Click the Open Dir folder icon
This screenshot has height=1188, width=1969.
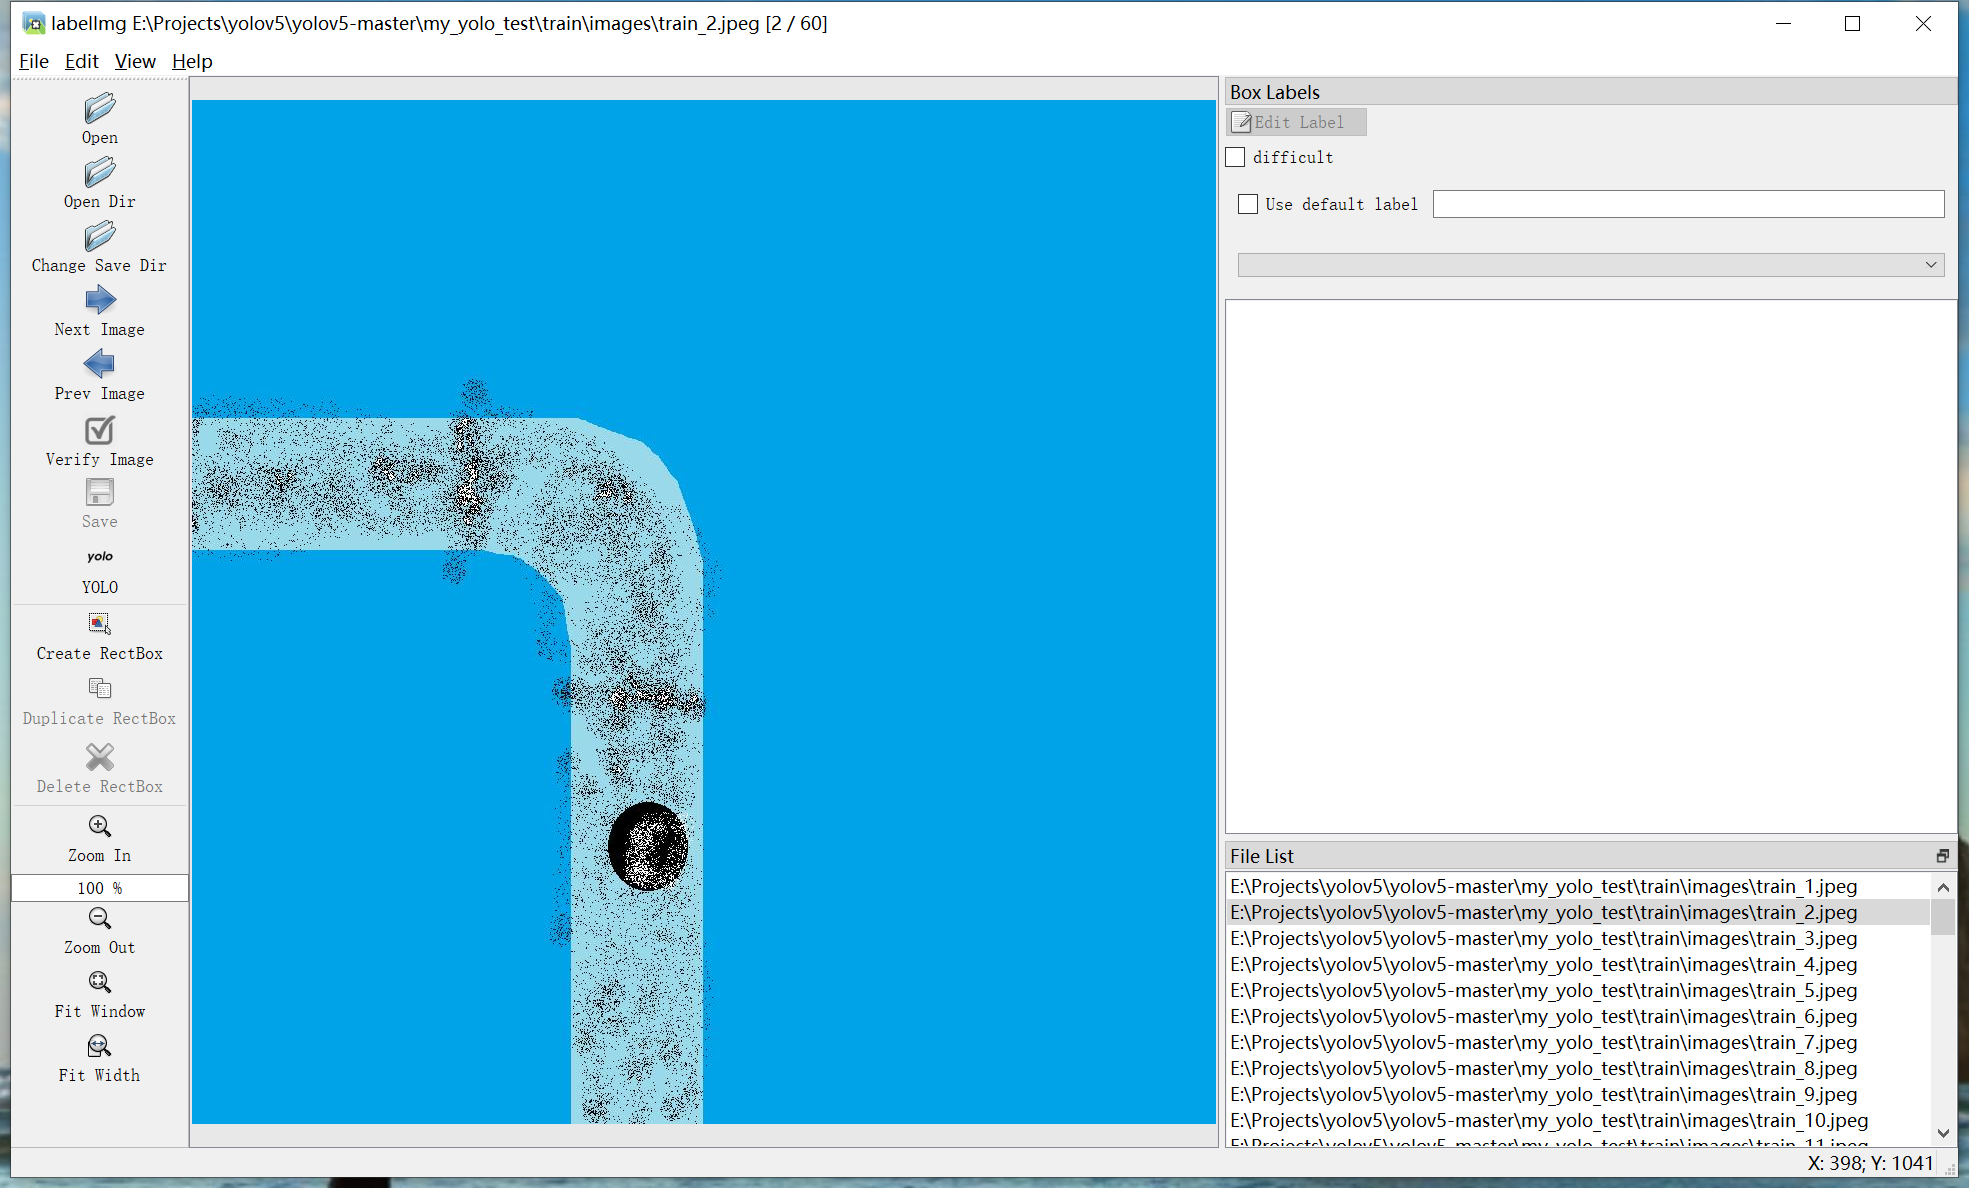pos(100,172)
